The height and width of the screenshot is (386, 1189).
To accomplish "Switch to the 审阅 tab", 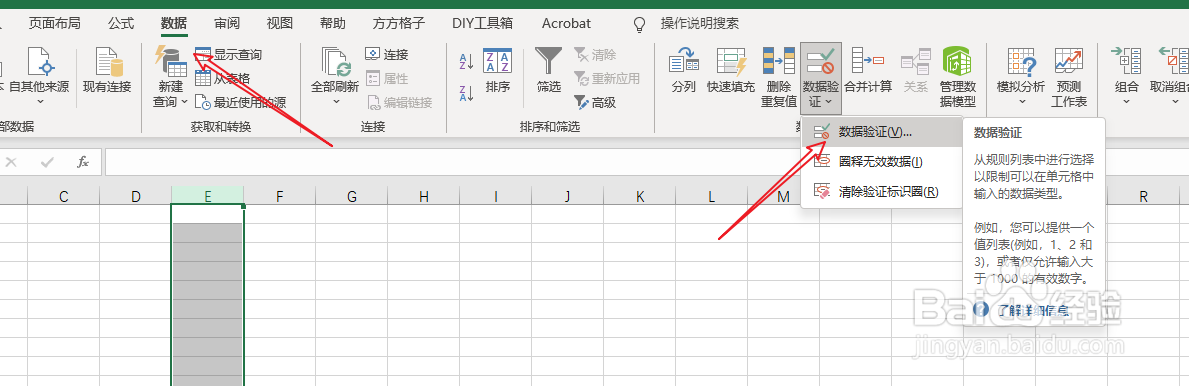I will (x=227, y=24).
